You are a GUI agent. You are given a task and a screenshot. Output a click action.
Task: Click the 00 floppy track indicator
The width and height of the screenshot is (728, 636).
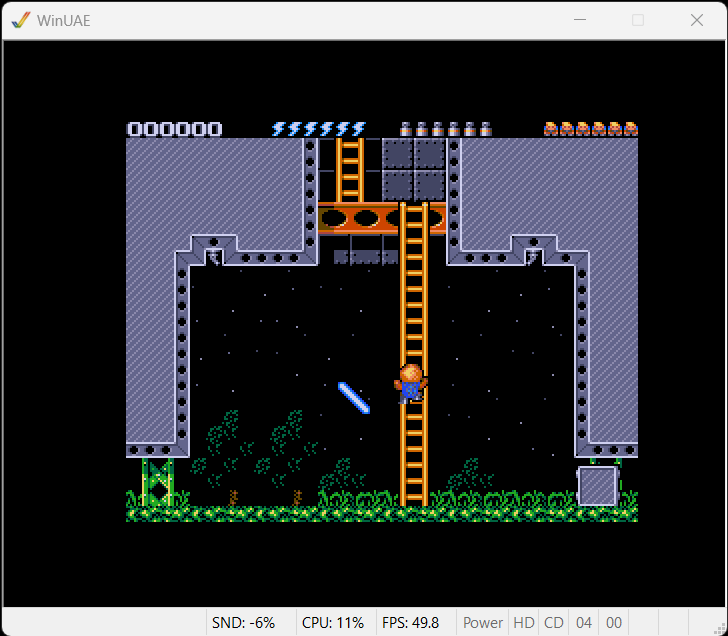(x=614, y=622)
